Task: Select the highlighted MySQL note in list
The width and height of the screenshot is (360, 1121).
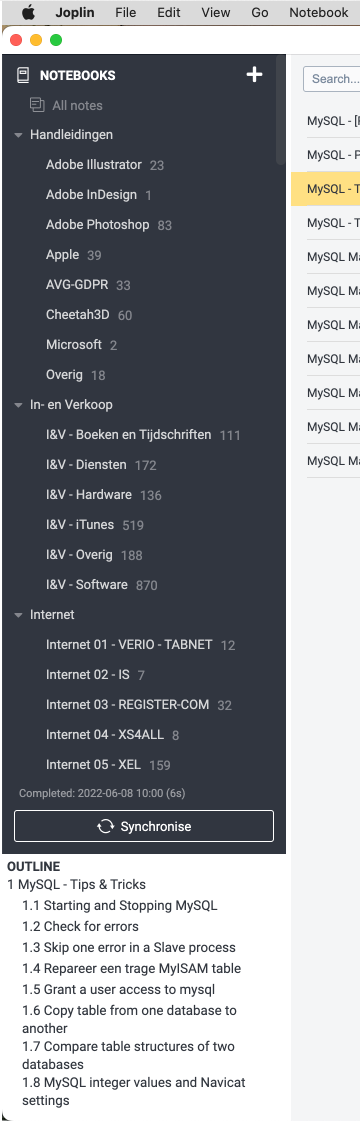Action: point(326,189)
